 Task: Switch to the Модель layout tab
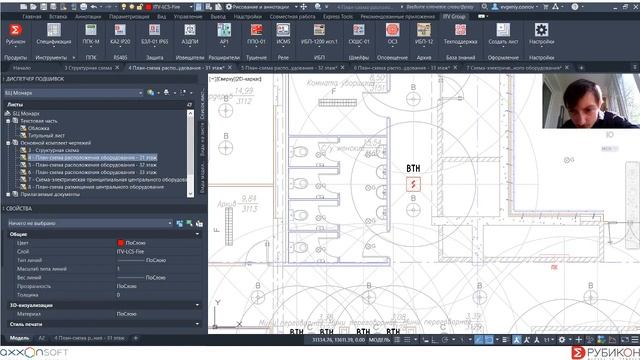coord(19,338)
